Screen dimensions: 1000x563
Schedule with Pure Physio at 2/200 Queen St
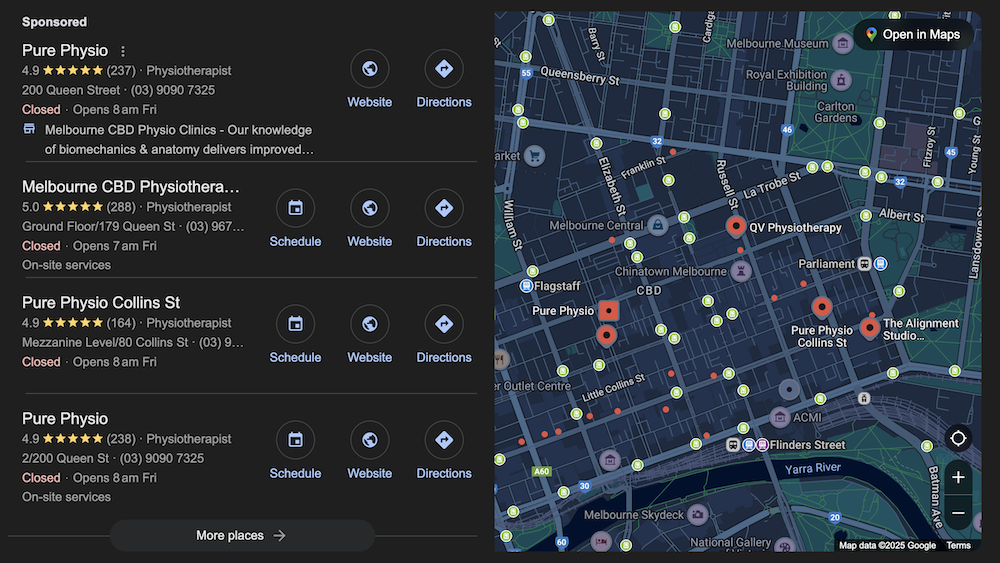point(295,451)
